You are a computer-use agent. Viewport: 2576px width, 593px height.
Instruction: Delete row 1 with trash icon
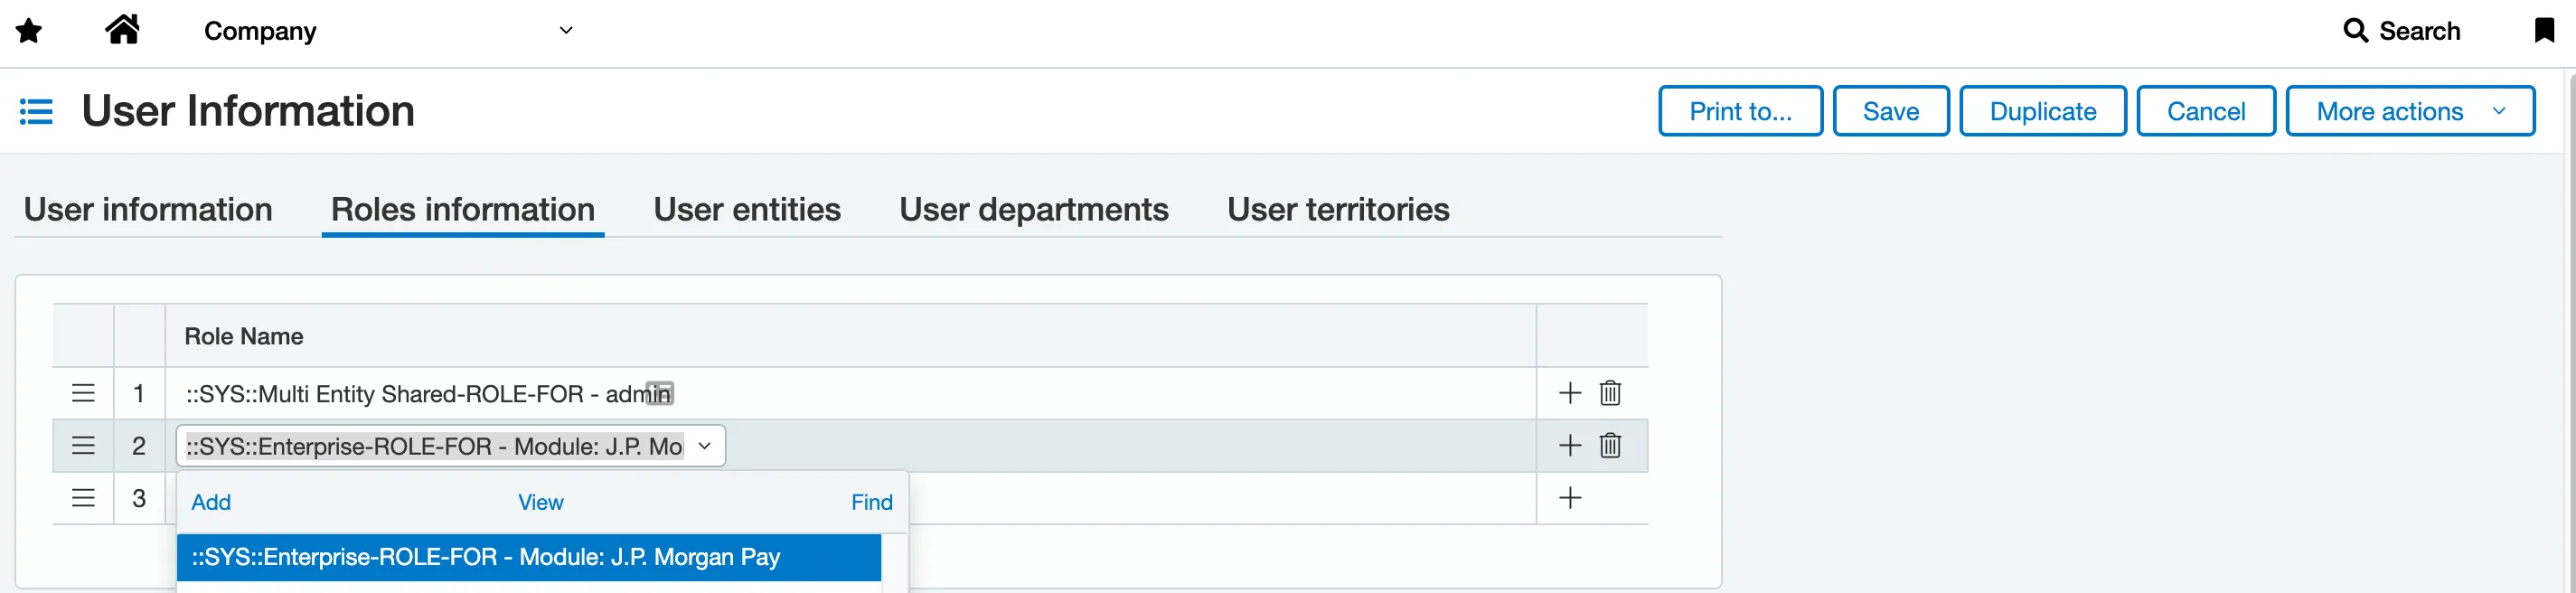click(x=1609, y=393)
